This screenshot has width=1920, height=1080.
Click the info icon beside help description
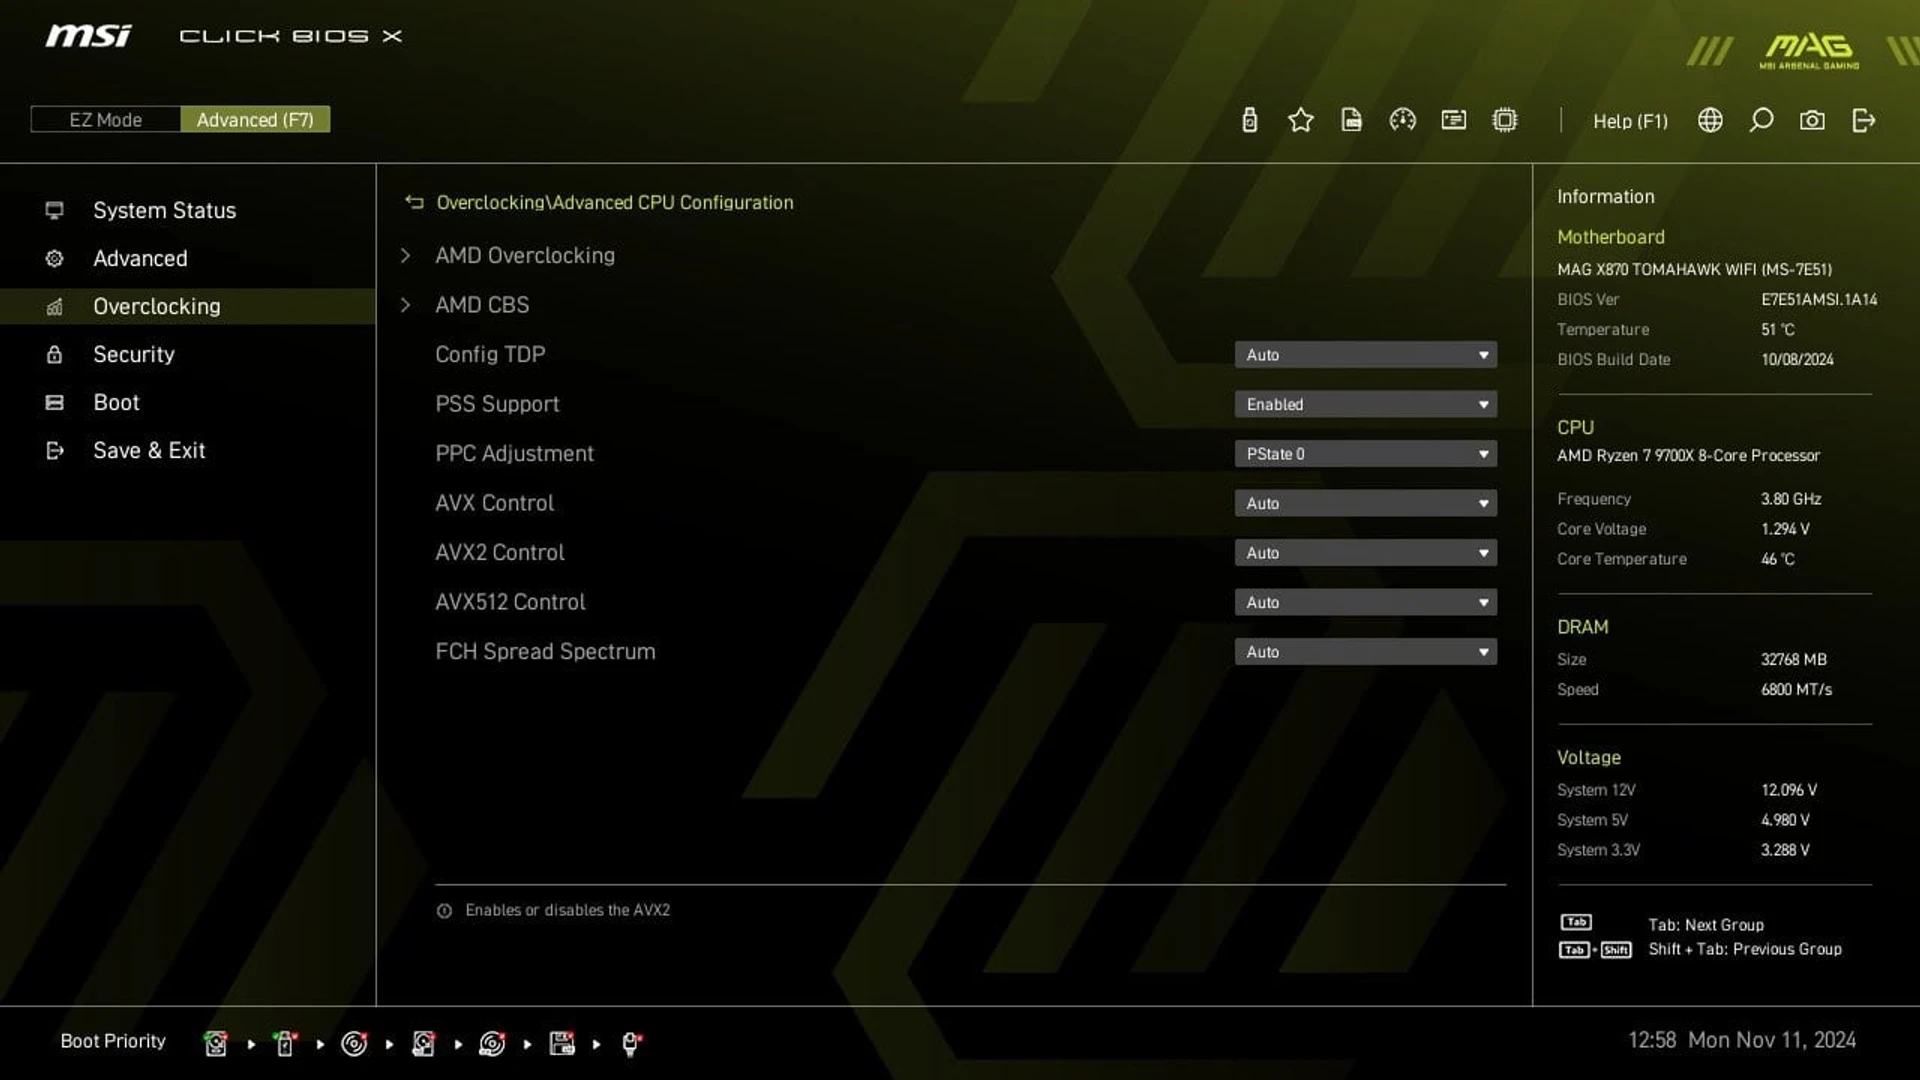click(444, 910)
